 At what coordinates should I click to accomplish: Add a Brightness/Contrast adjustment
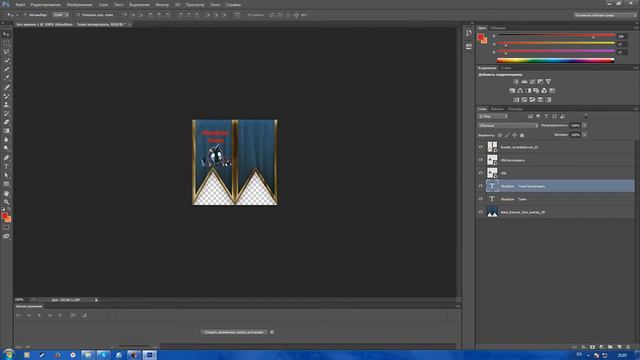coord(516,82)
